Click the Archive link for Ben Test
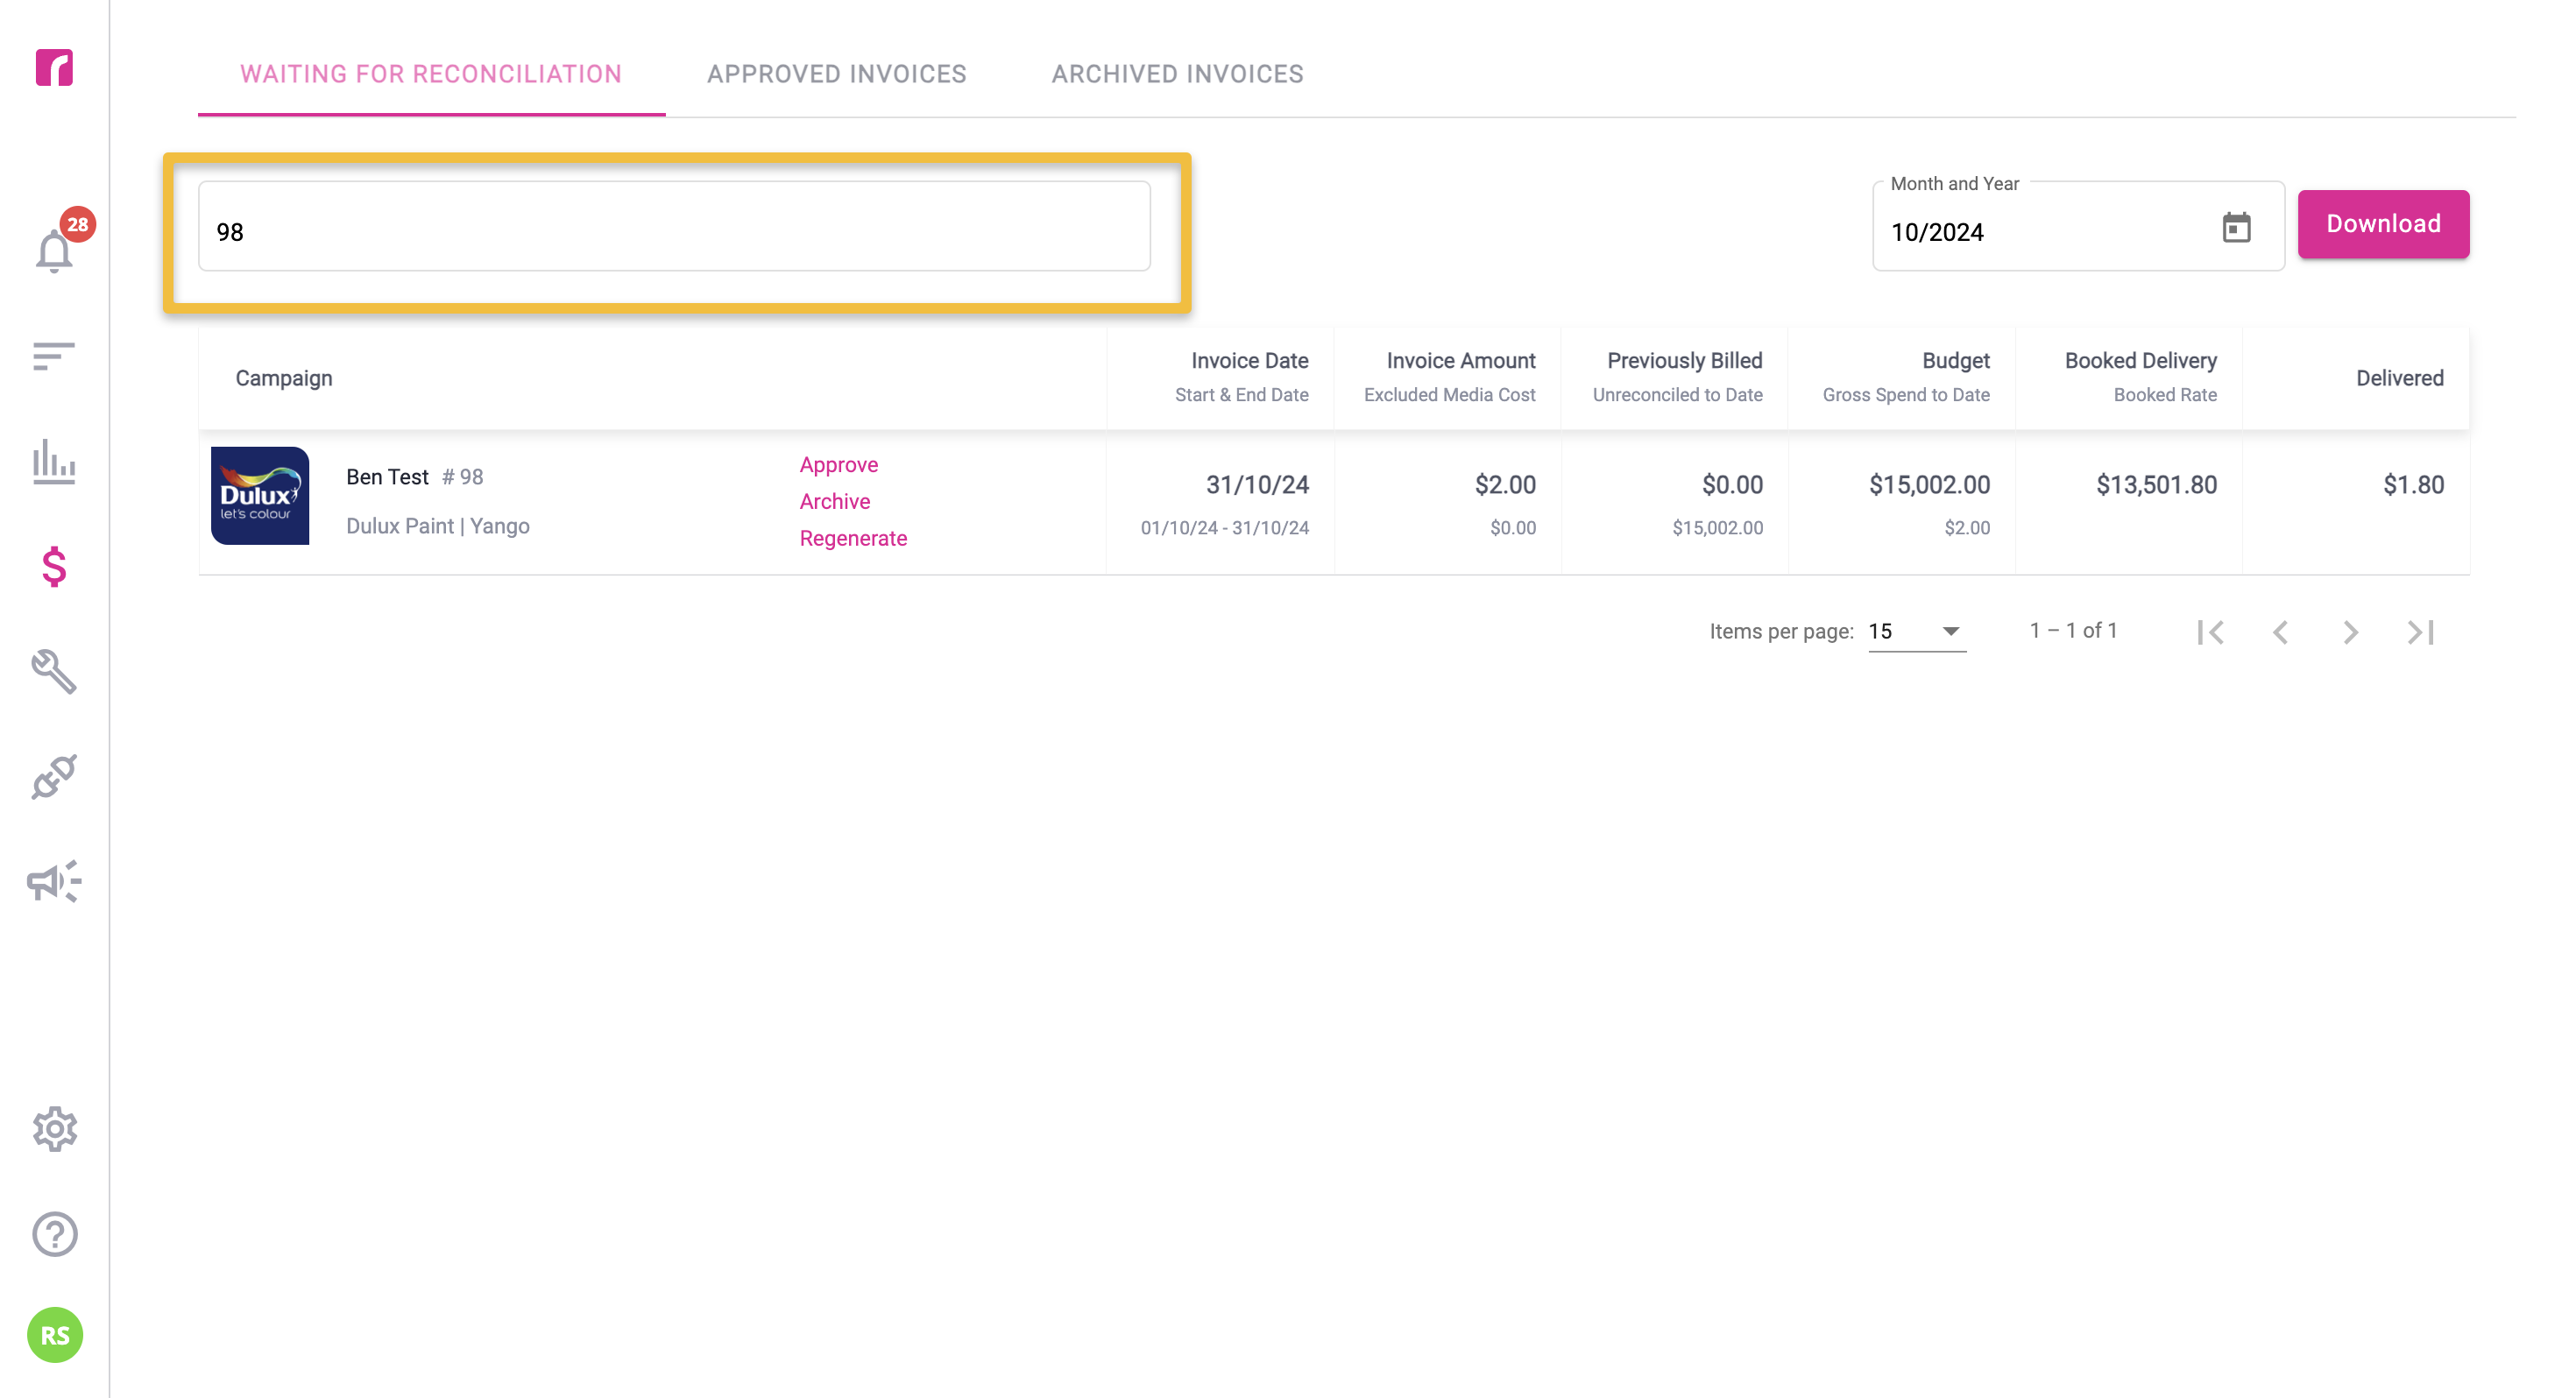The height and width of the screenshot is (1398, 2576). 834,502
